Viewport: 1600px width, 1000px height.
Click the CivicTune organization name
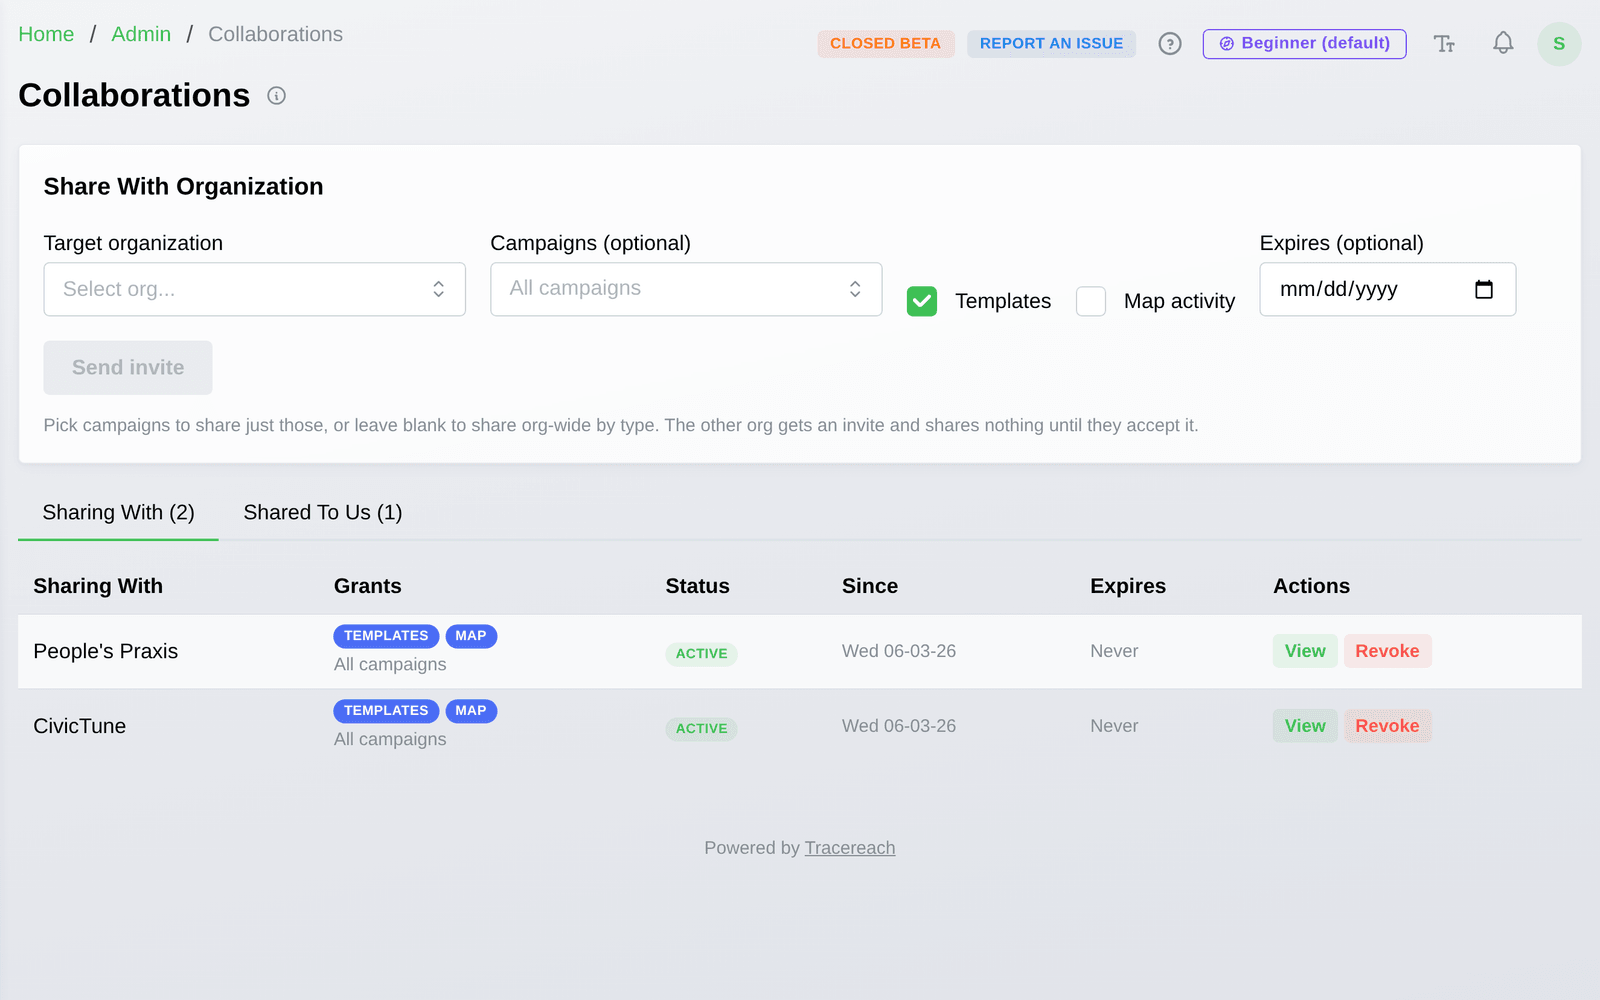pos(80,726)
